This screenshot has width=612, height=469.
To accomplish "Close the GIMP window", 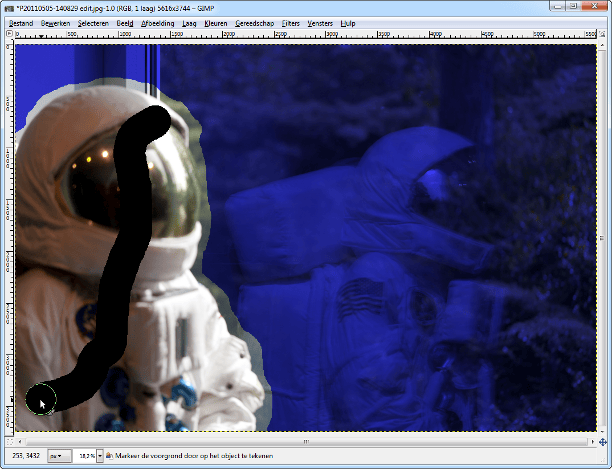I will 594,6.
